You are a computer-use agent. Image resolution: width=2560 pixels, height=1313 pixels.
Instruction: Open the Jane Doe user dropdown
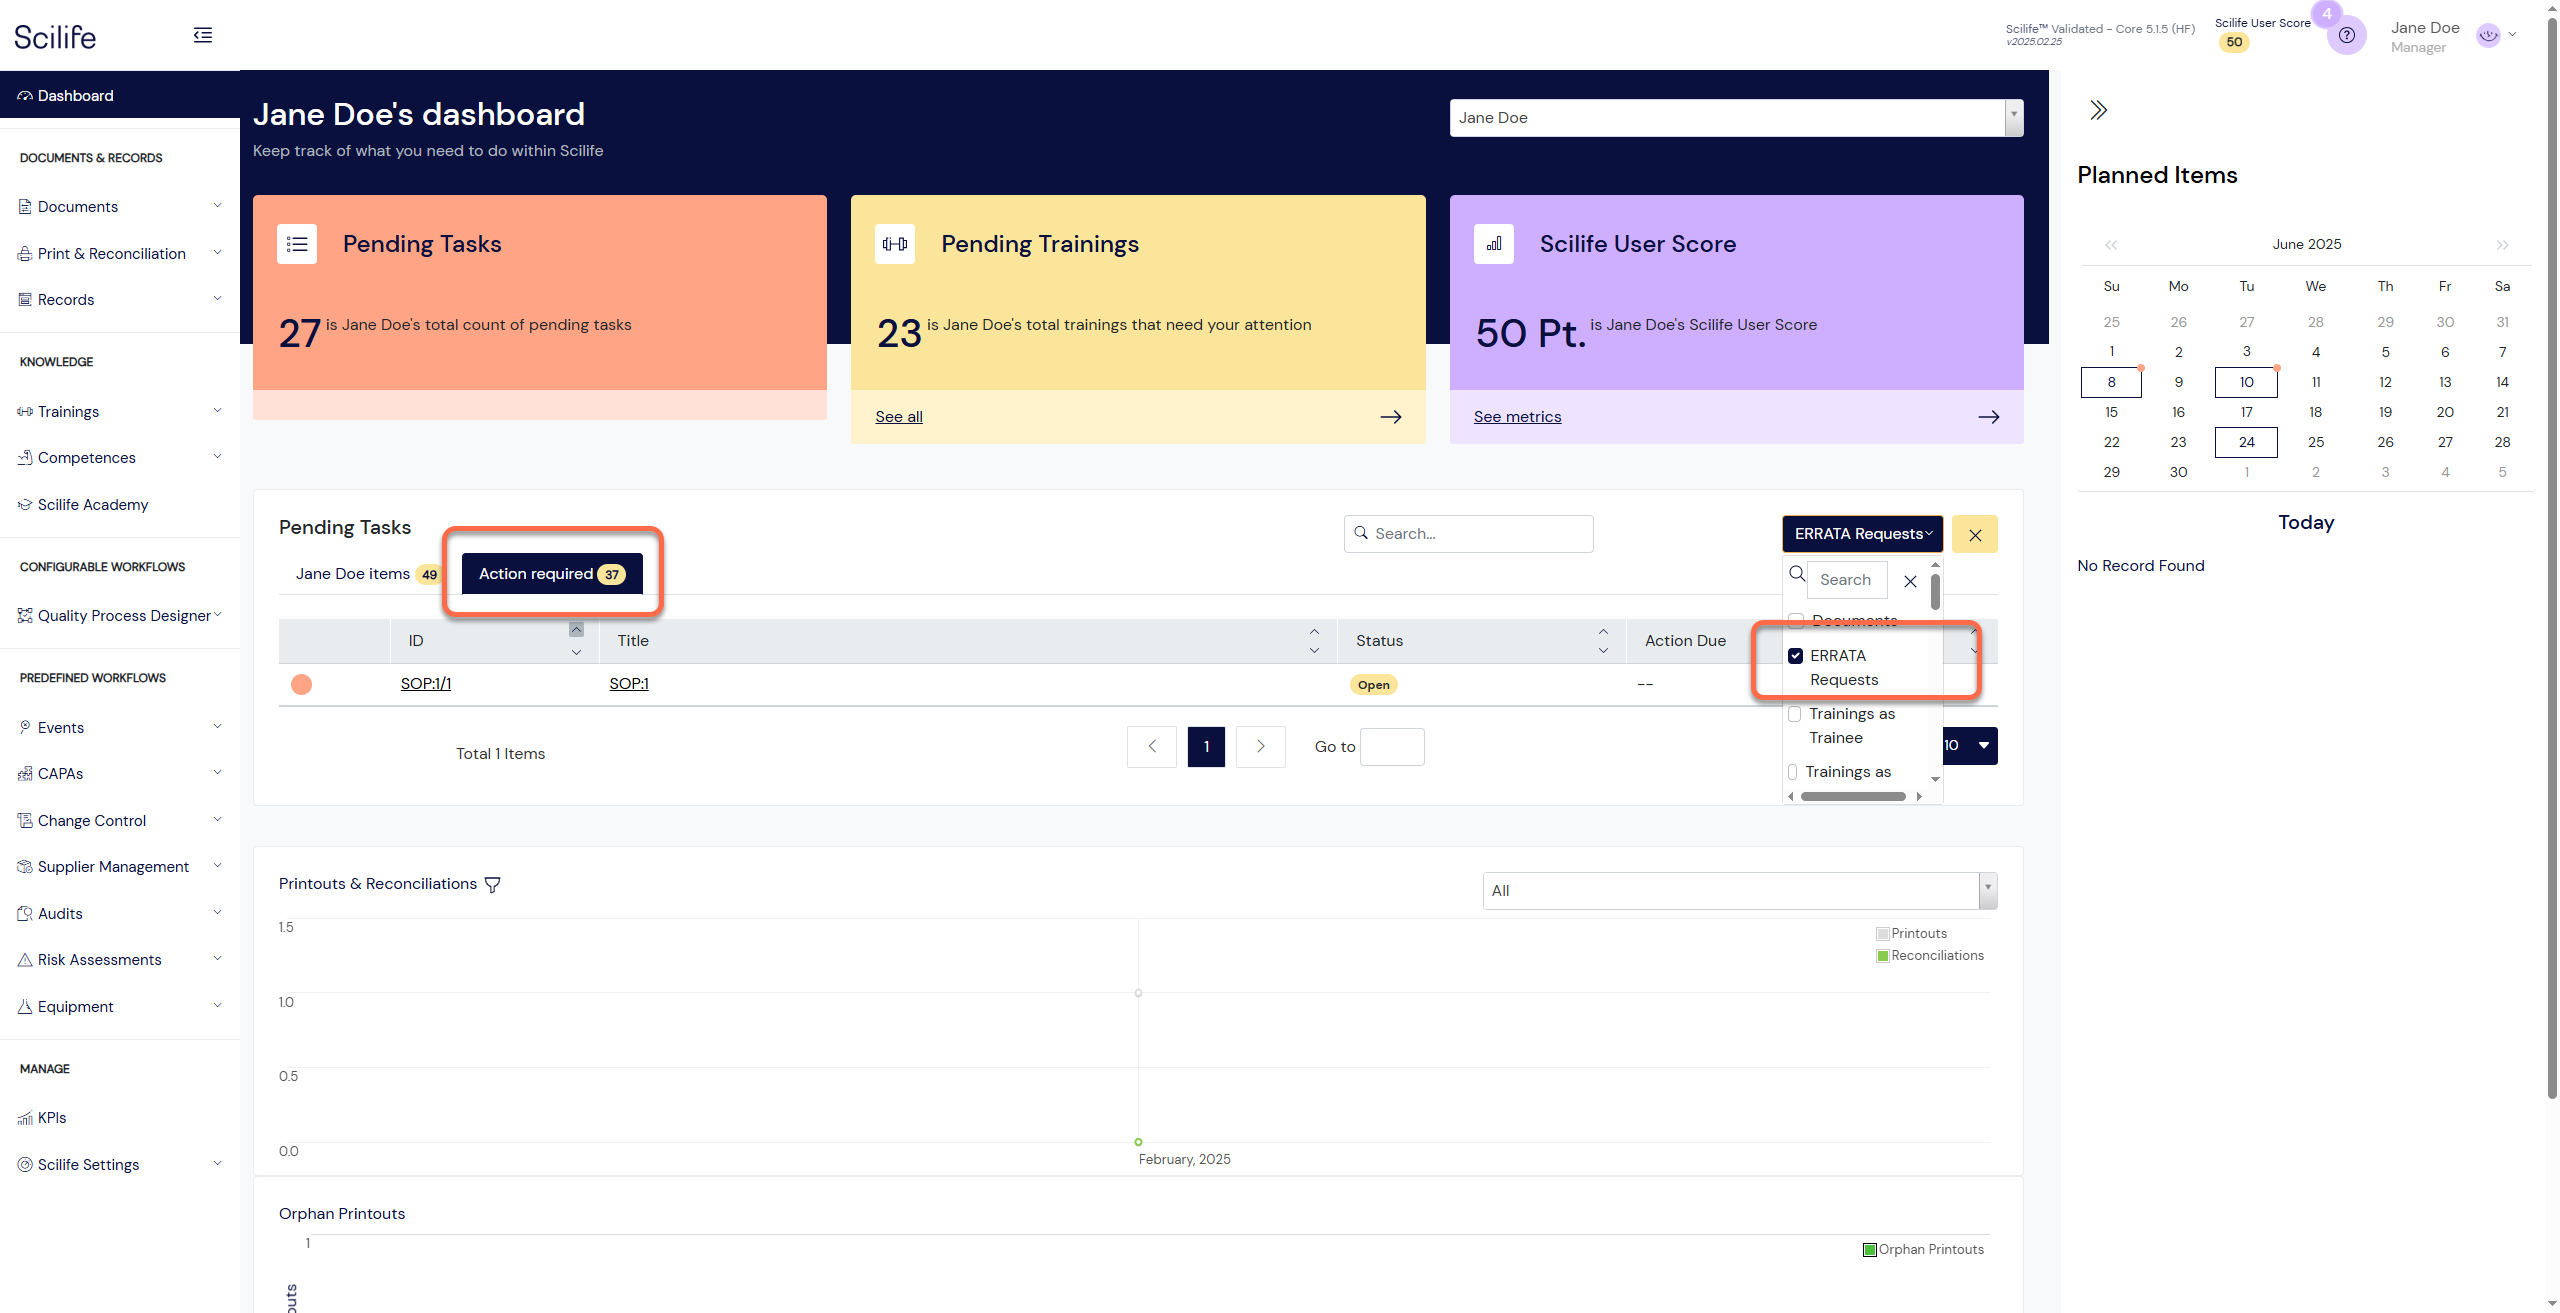click(x=1736, y=118)
